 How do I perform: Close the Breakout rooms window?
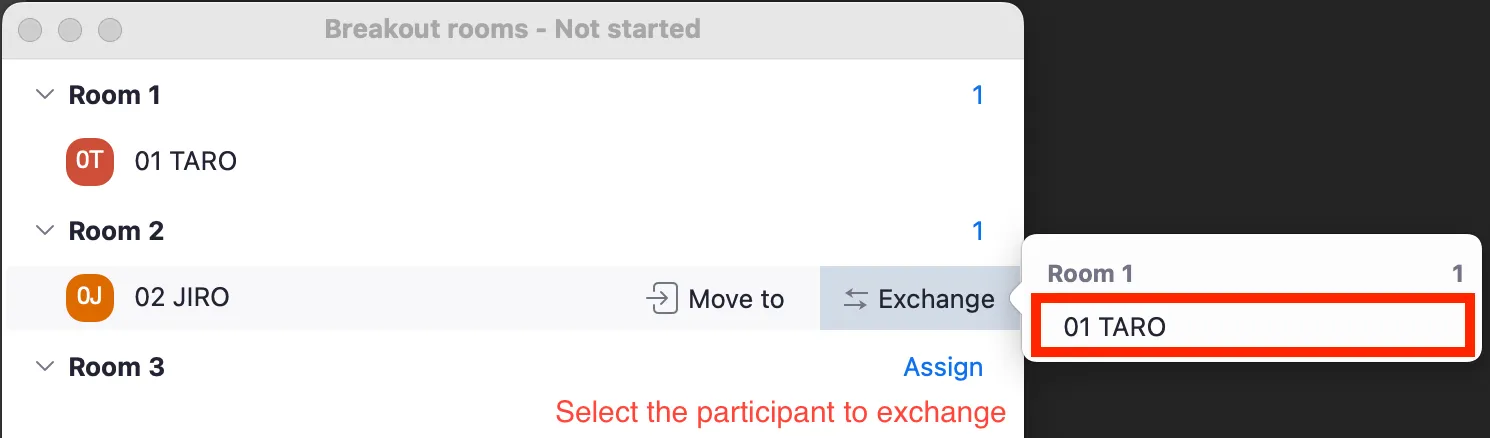coord(30,29)
